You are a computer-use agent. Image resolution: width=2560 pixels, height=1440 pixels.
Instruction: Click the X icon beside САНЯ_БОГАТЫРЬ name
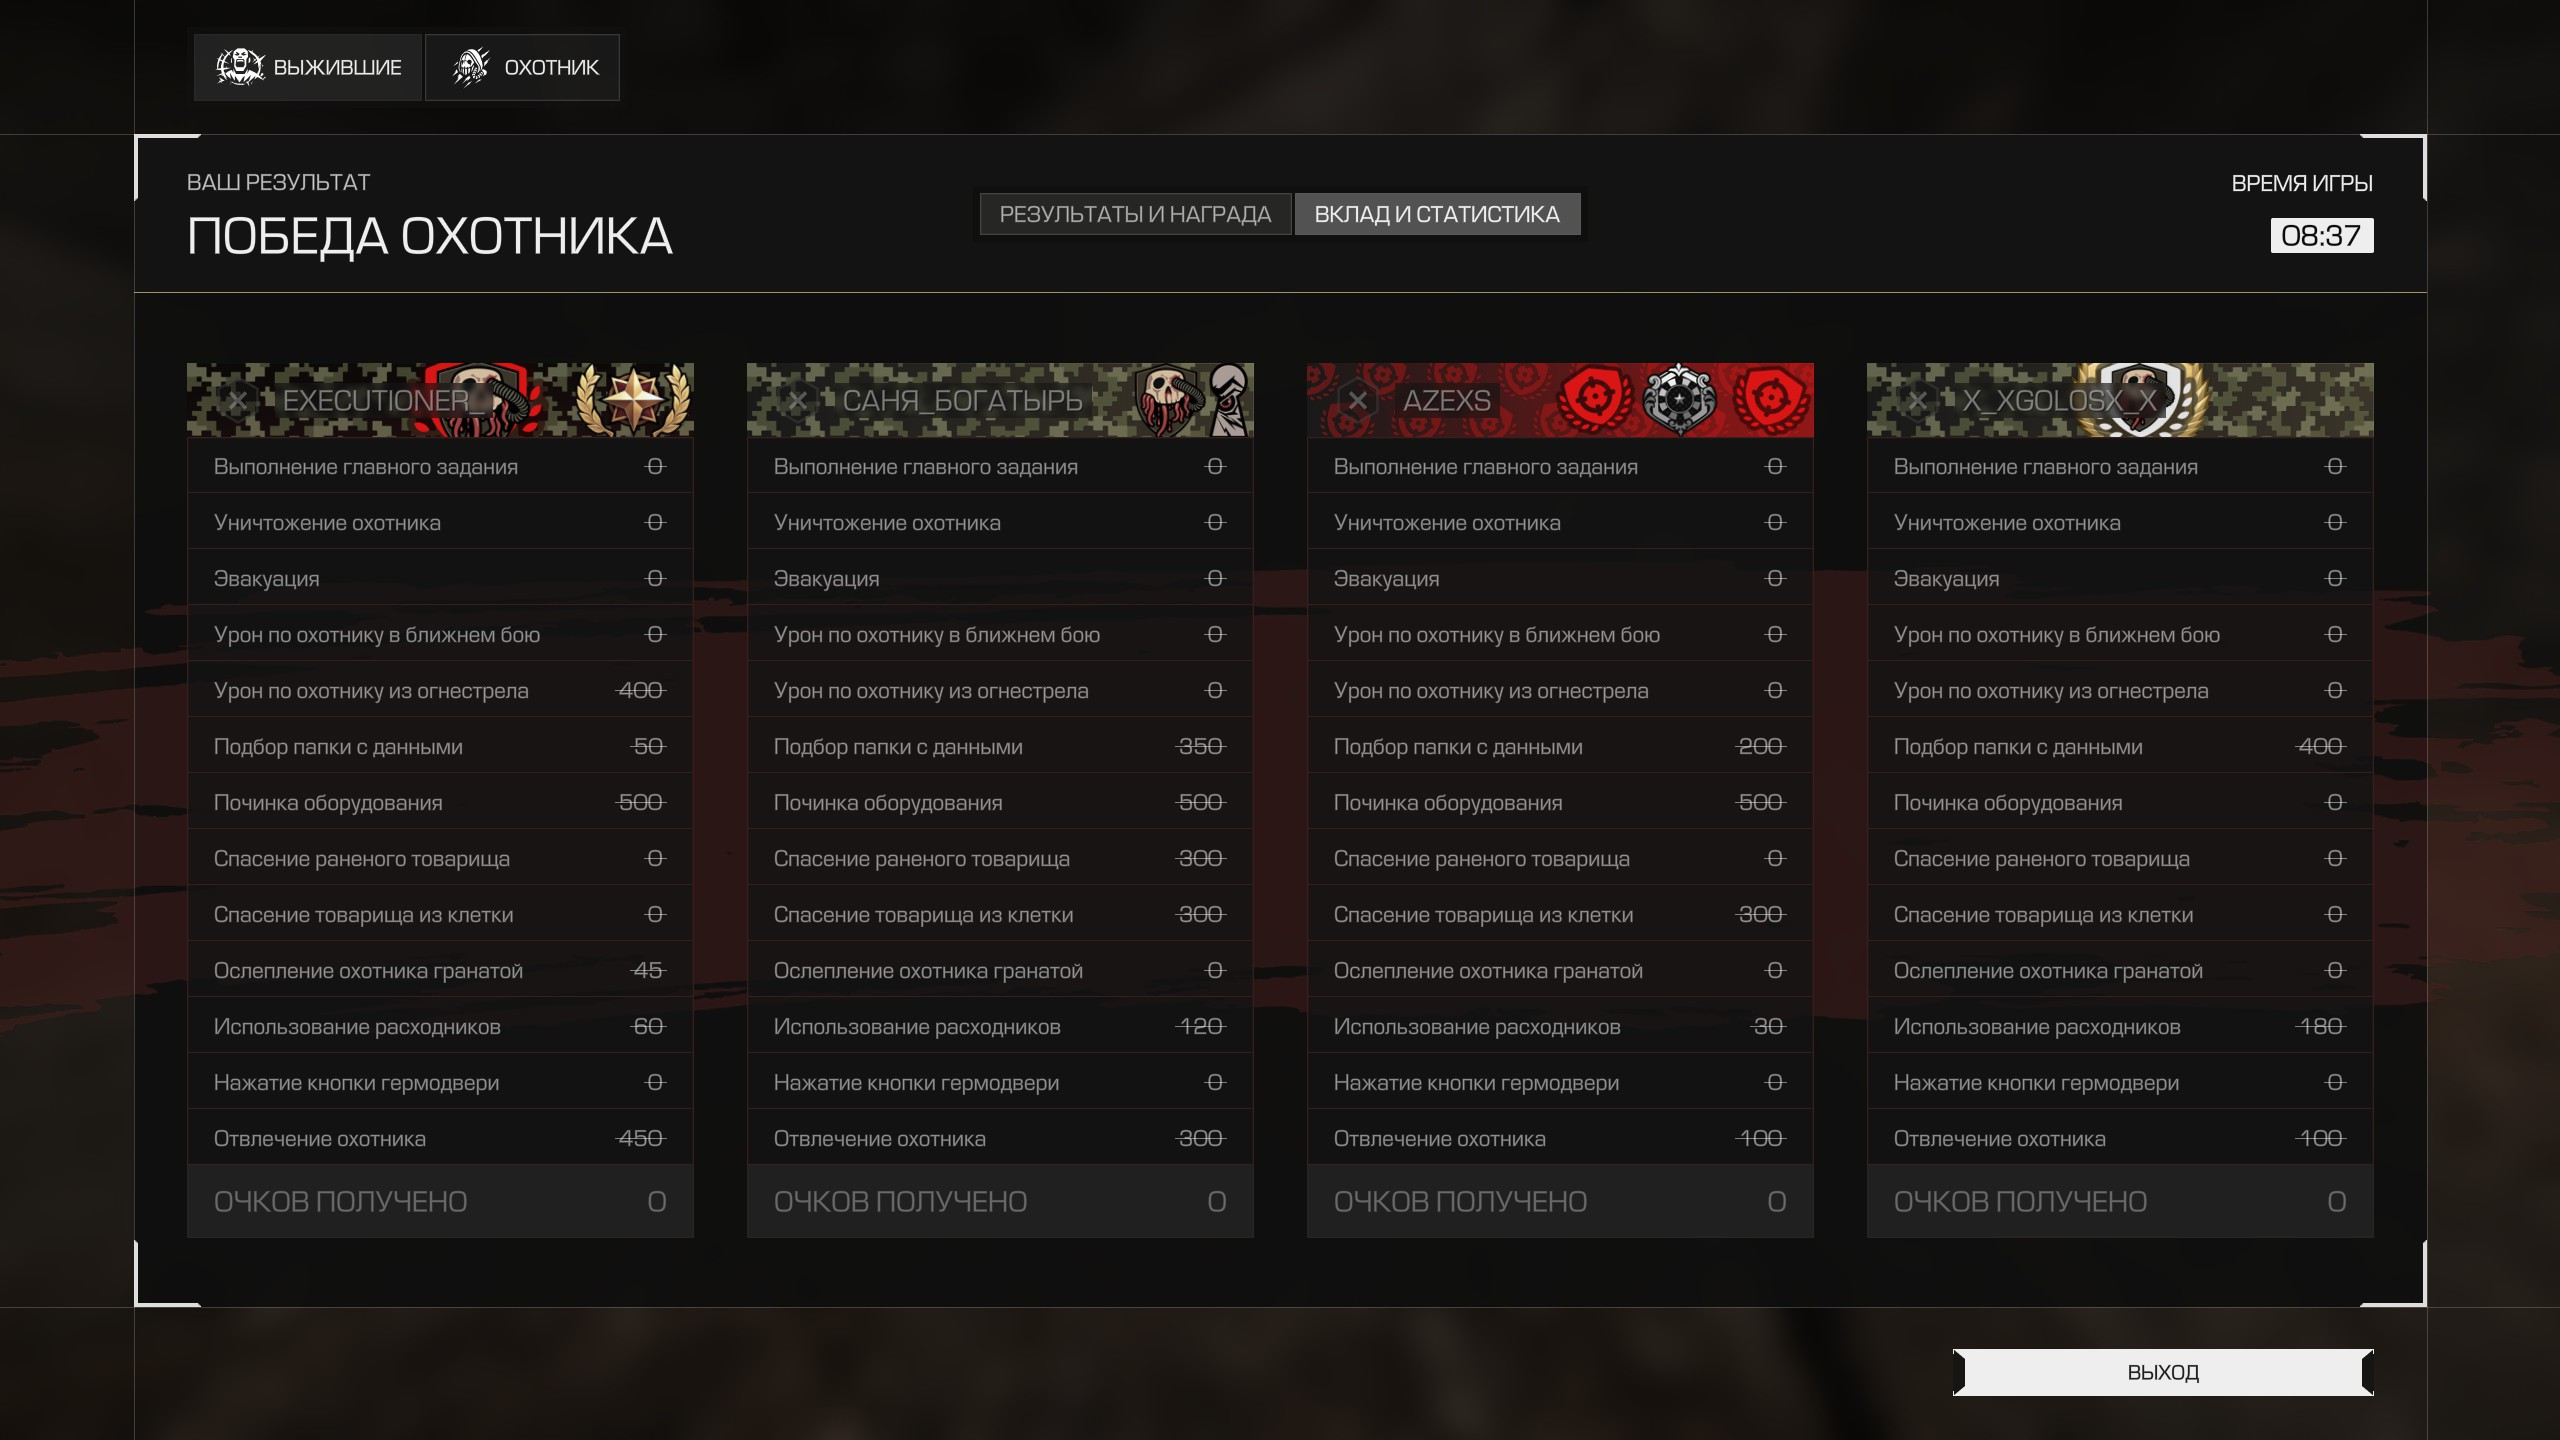click(x=798, y=401)
